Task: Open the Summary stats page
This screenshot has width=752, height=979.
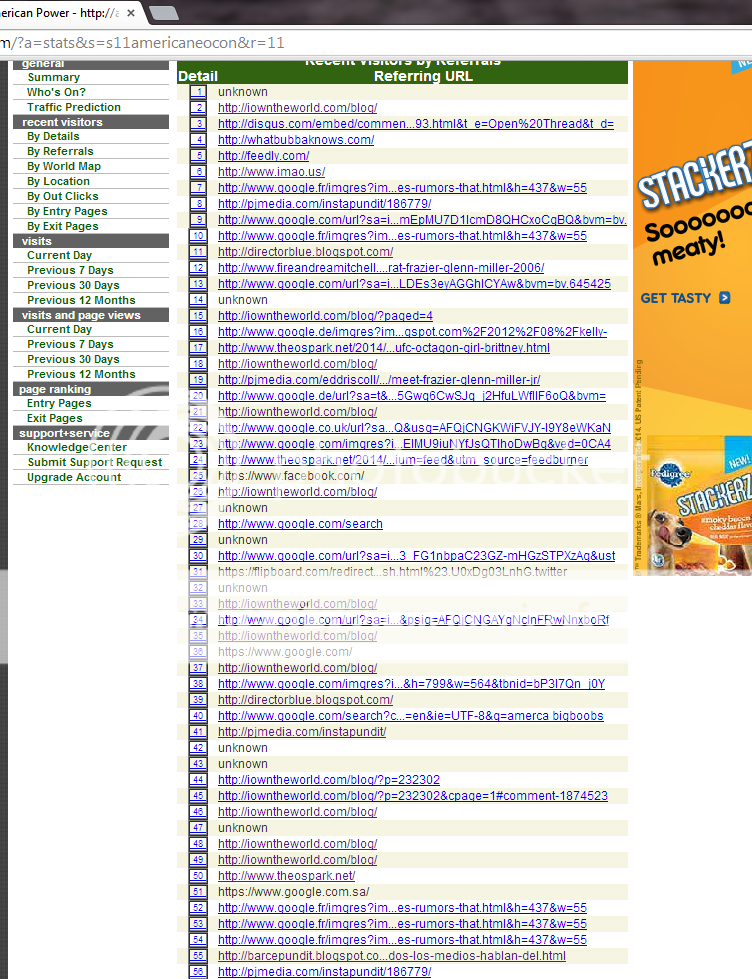Action: (54, 77)
